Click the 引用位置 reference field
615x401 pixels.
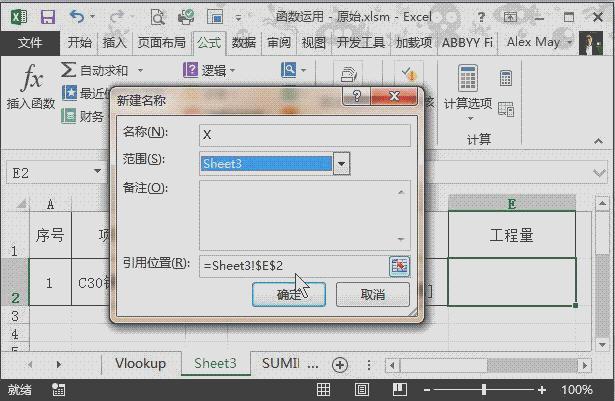[293, 266]
